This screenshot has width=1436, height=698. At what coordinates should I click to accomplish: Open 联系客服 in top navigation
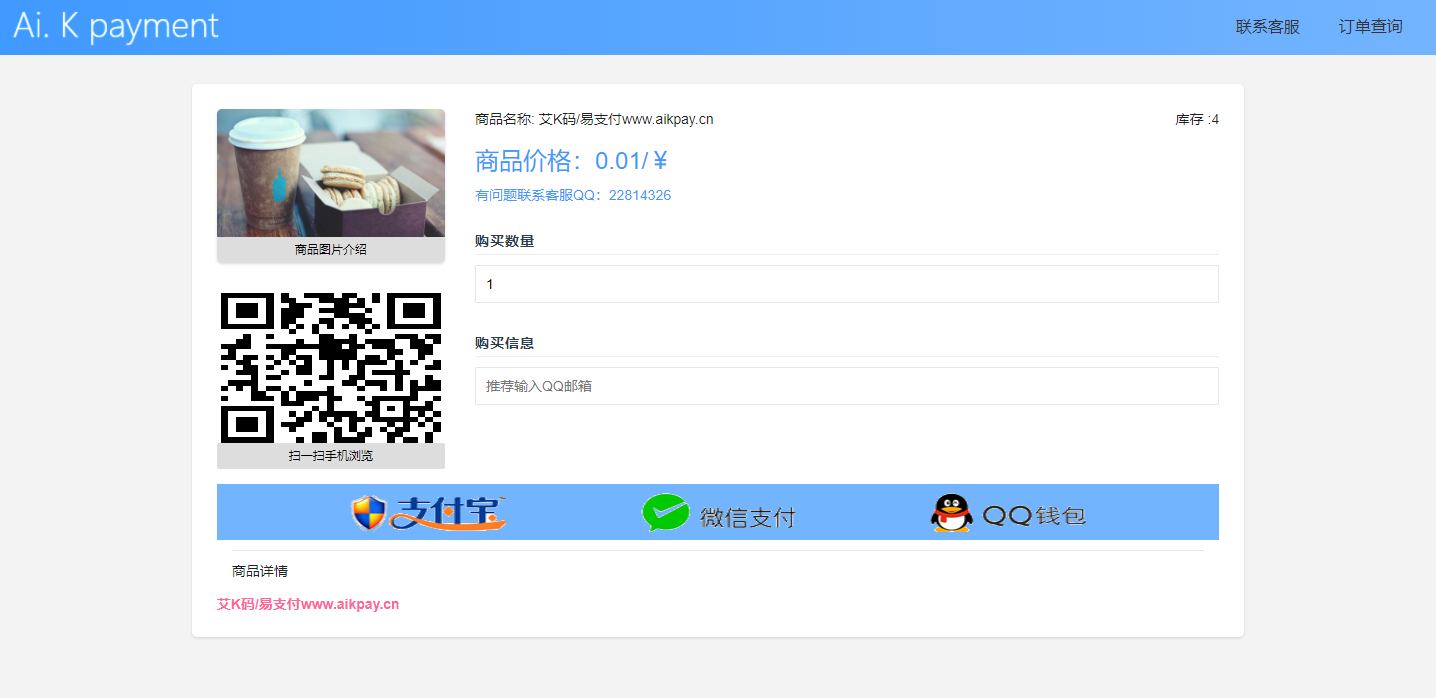1267,27
